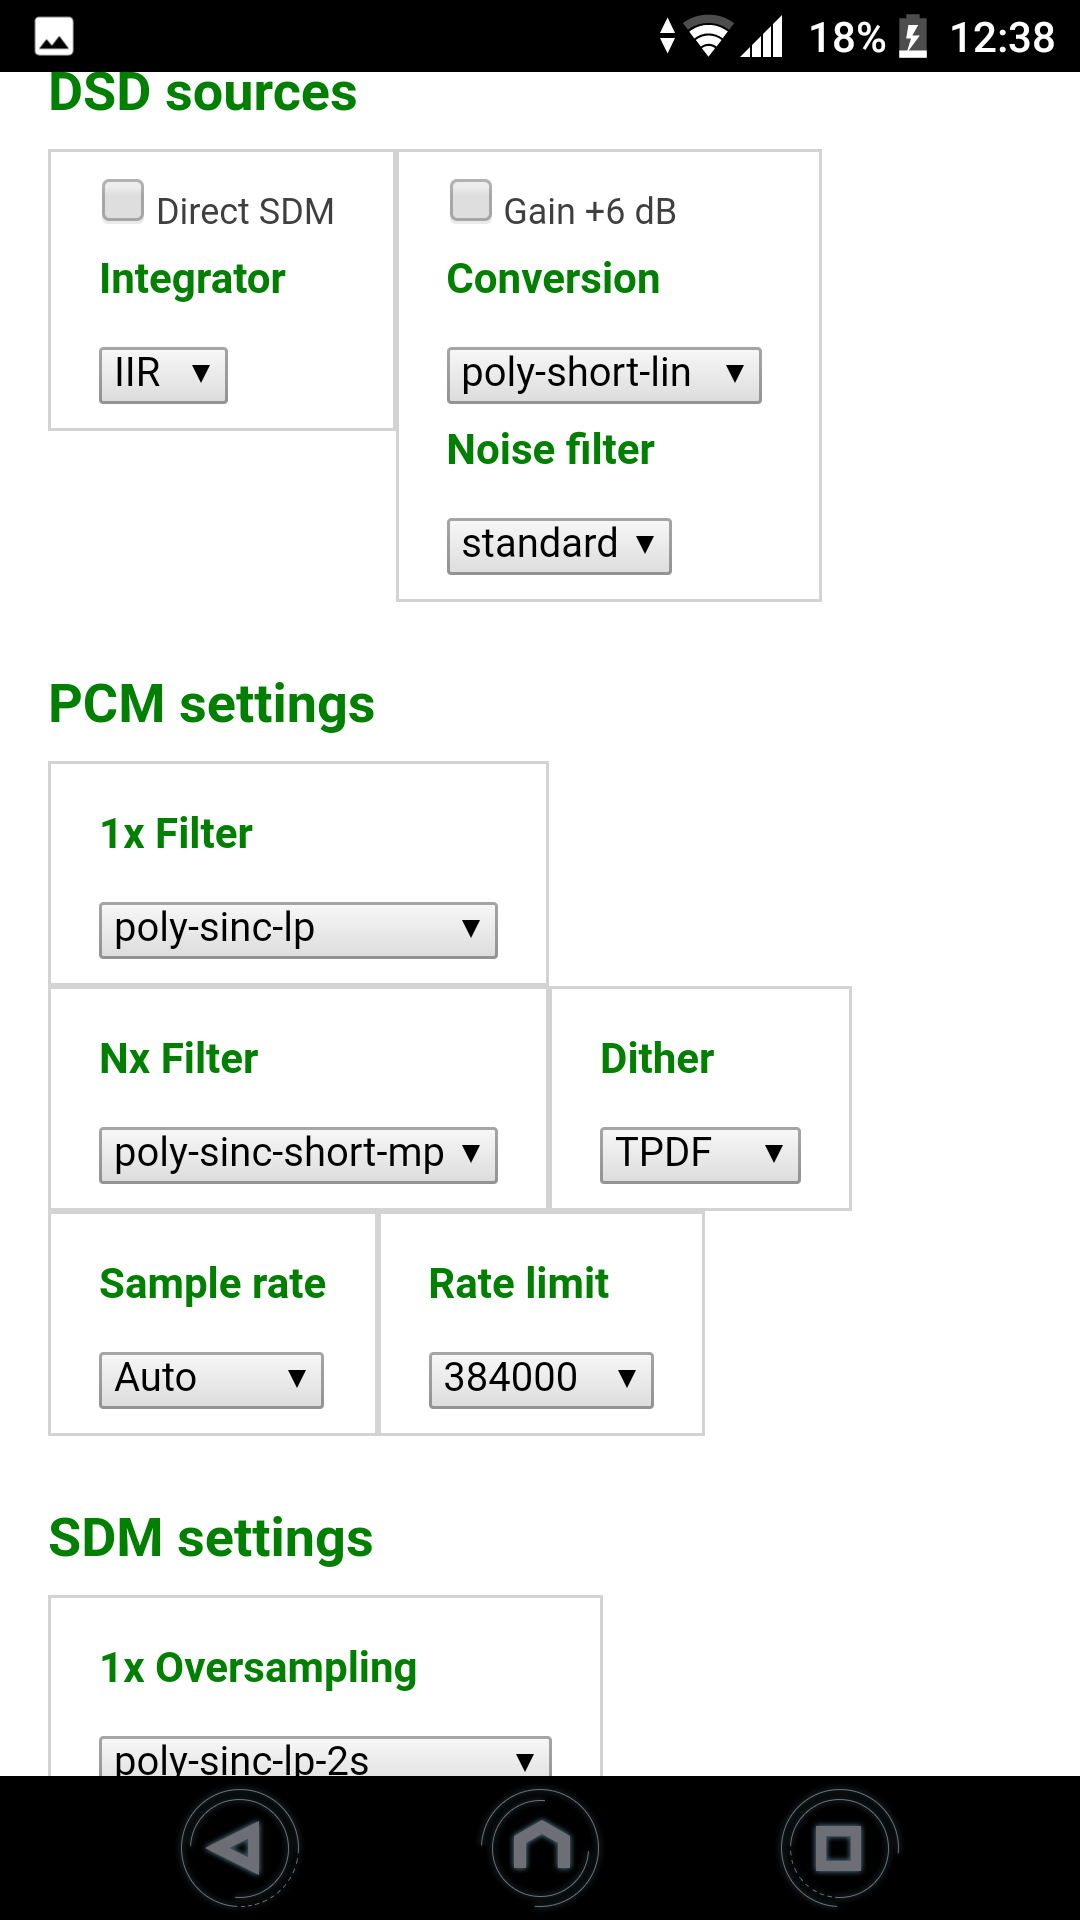This screenshot has height=1920, width=1080.
Task: Tap the recent apps square icon
Action: pos(838,1847)
